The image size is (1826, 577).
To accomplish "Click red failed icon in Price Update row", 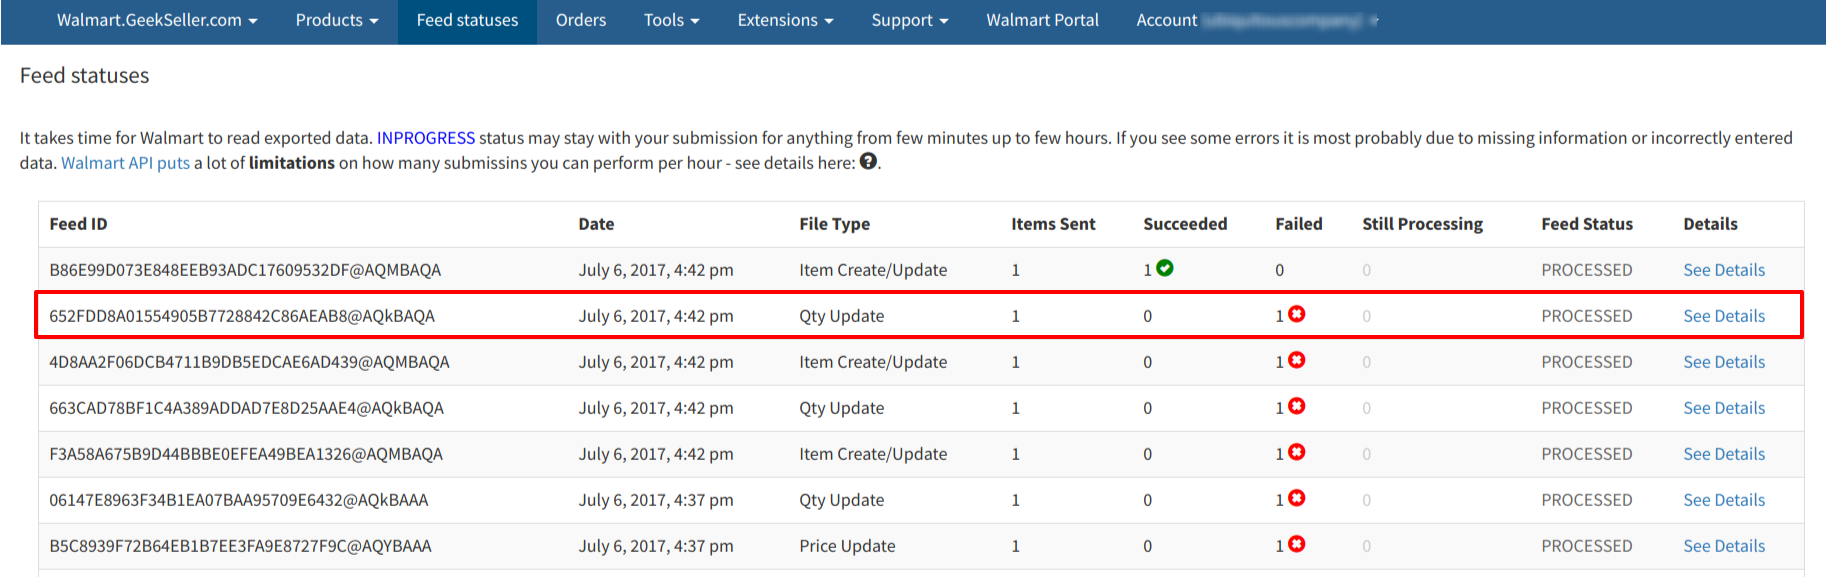I will point(1297,544).
